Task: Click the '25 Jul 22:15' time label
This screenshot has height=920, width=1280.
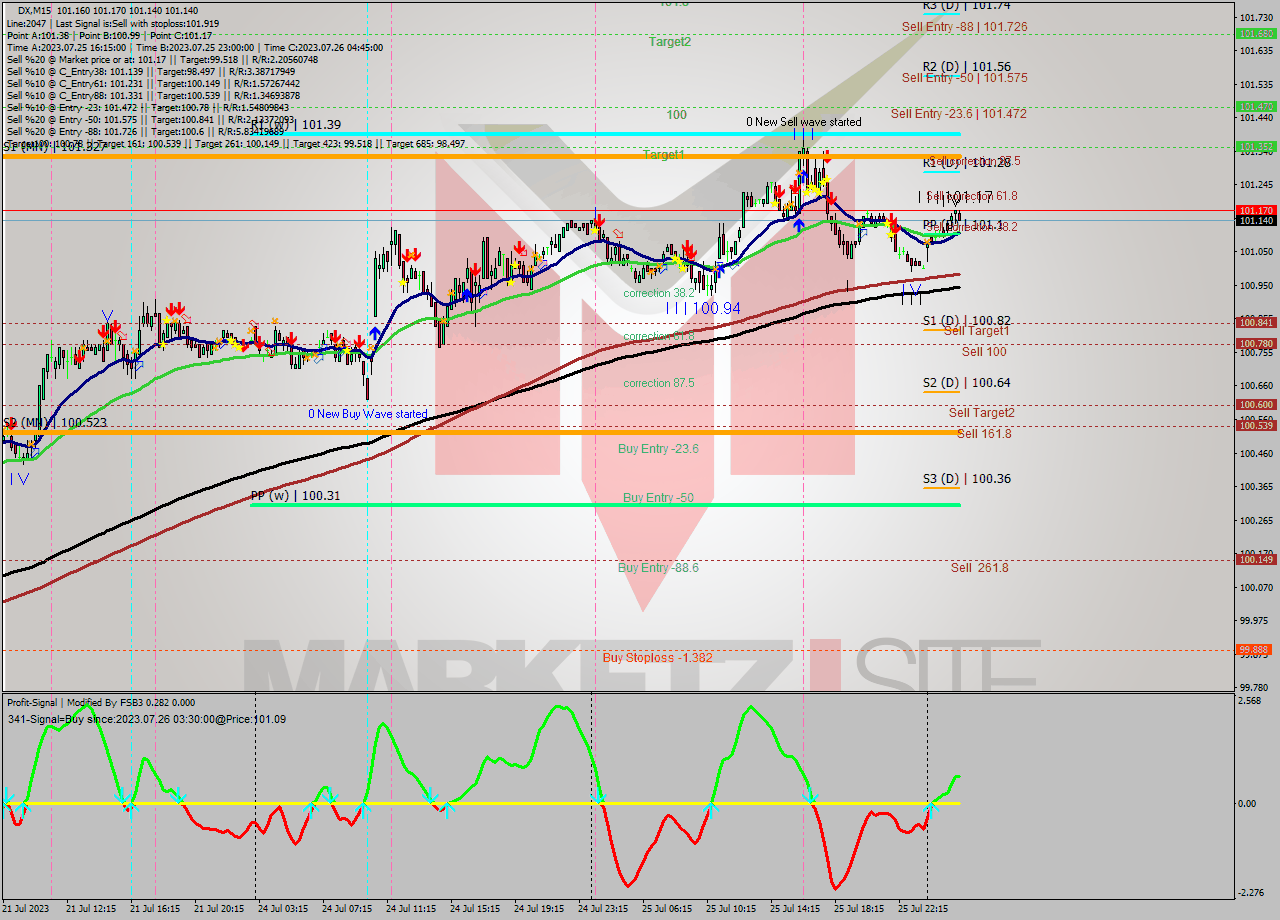Action: click(923, 909)
